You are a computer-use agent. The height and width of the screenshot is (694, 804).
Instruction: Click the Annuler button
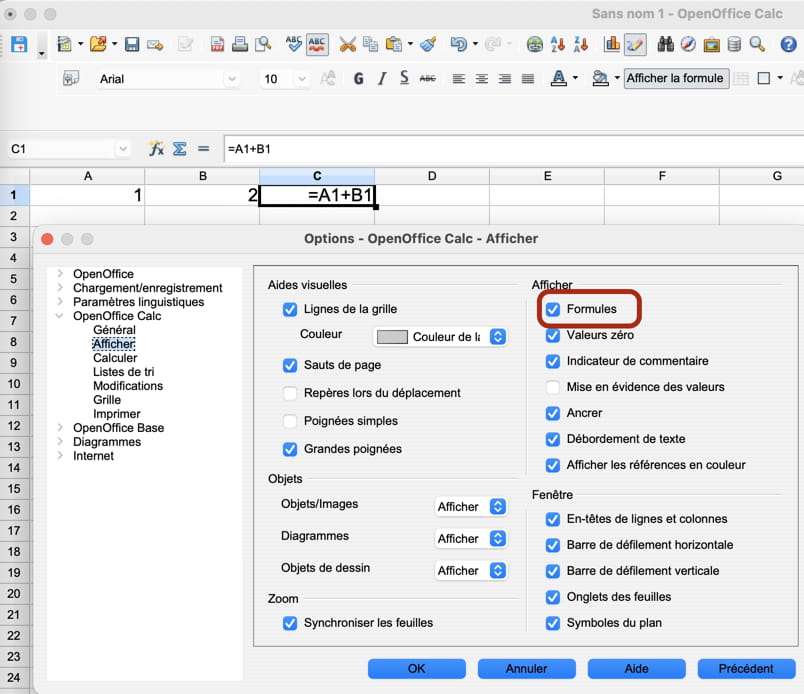coord(527,669)
